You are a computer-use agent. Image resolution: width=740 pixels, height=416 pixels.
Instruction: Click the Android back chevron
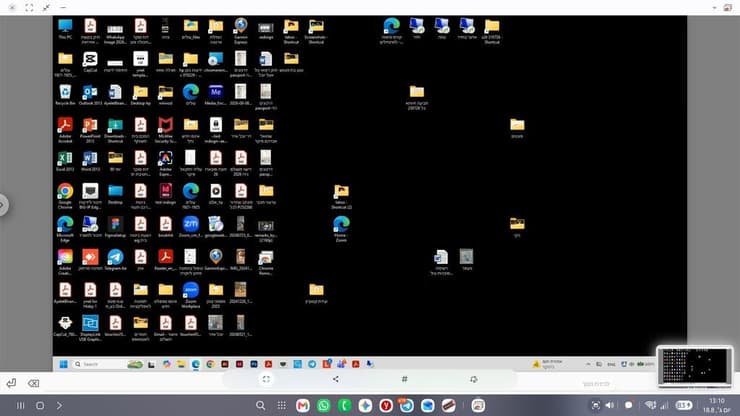59,406
